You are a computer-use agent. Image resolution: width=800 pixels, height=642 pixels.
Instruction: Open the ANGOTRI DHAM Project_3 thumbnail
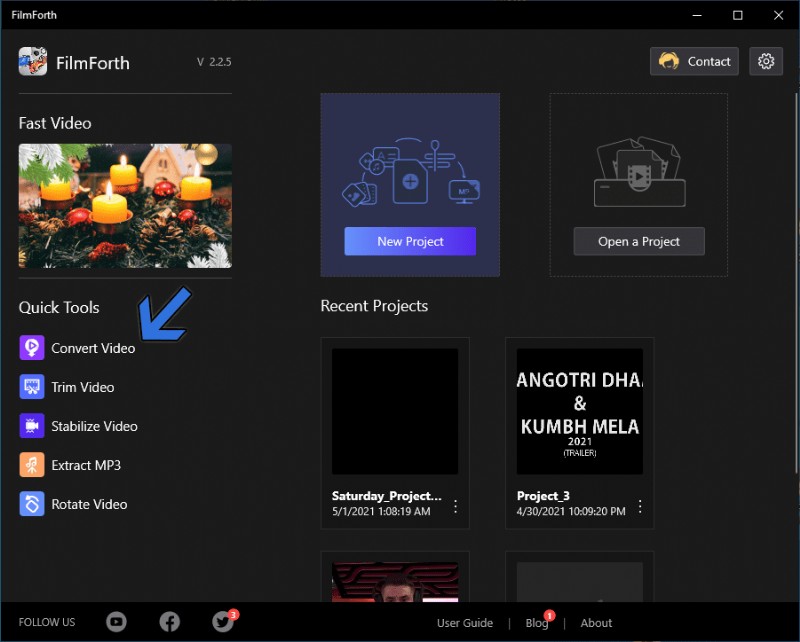tap(578, 410)
